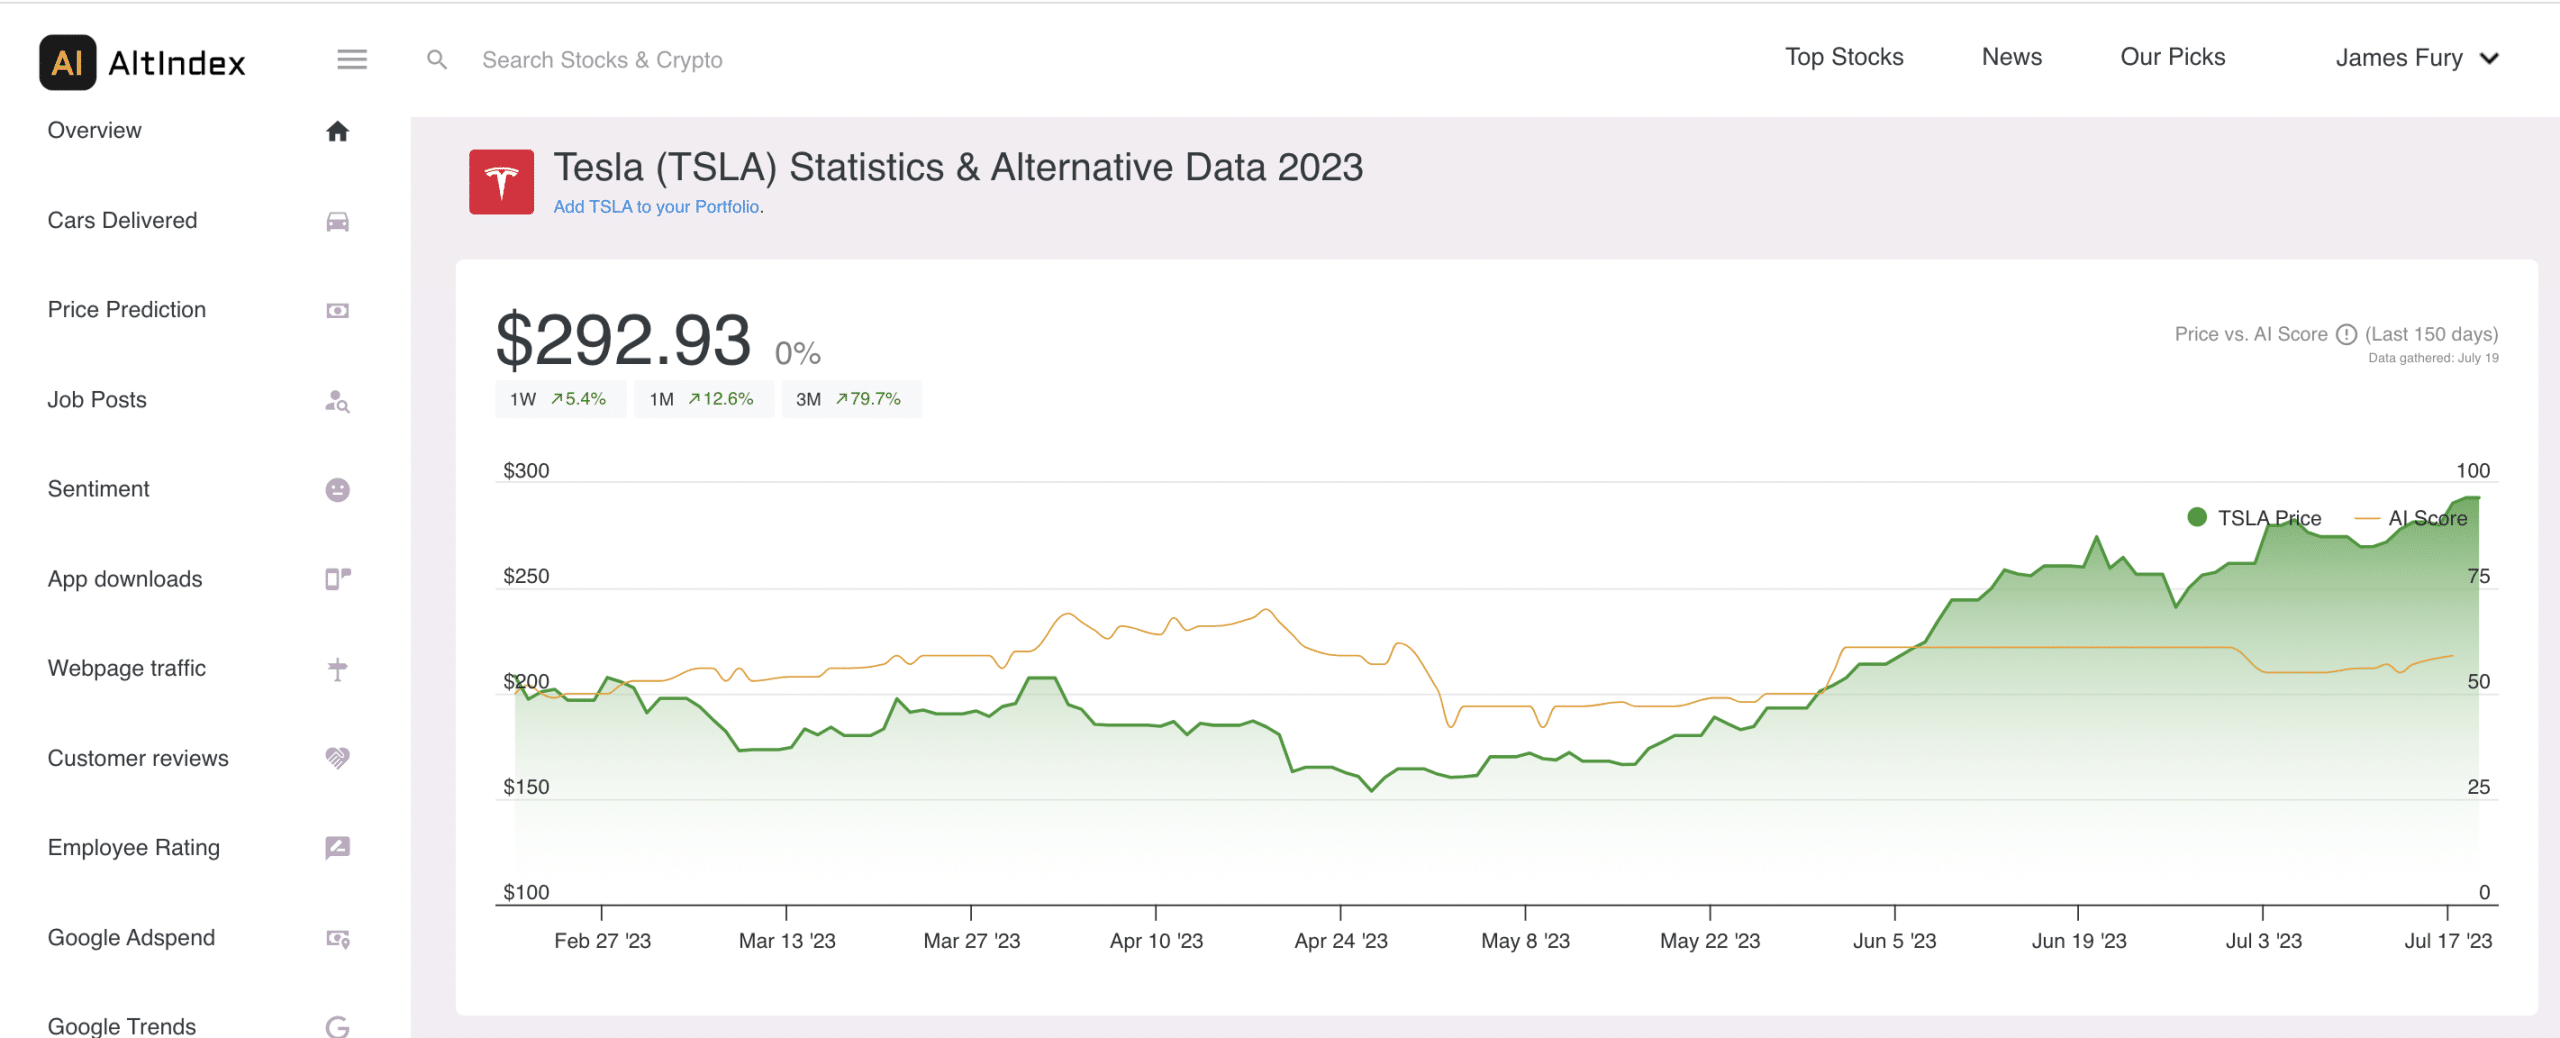The image size is (2560, 1038).
Task: Toggle the AI Score legend series
Action: coord(2411,518)
